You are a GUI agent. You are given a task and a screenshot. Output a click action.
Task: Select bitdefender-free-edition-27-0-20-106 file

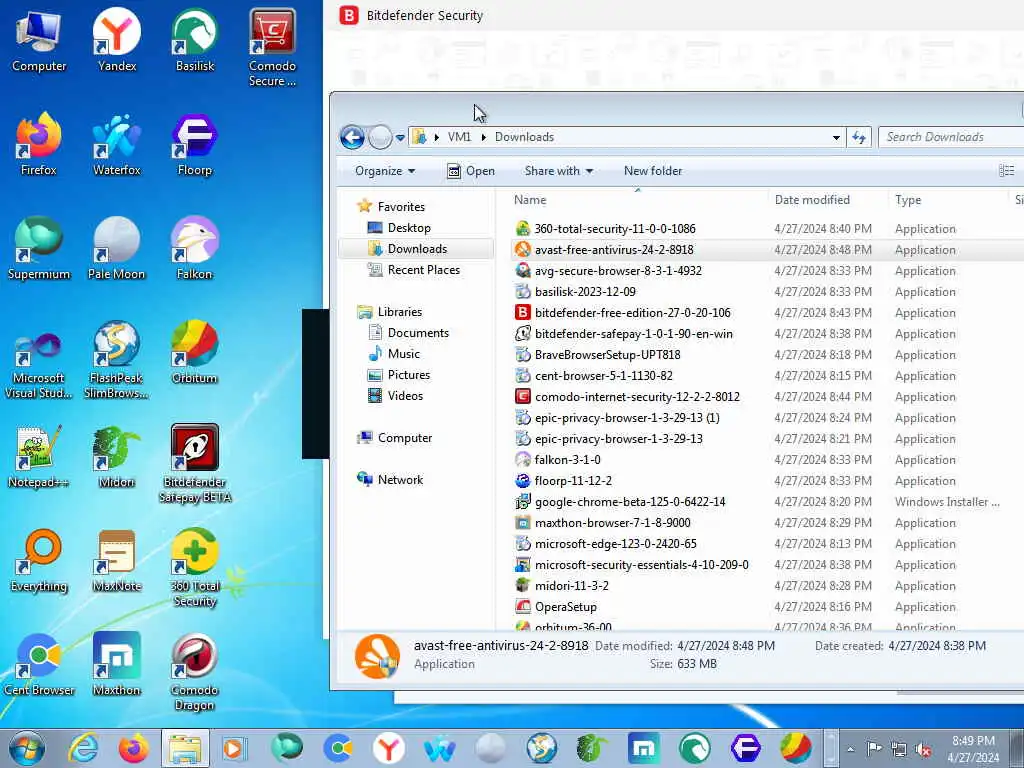click(x=632, y=313)
